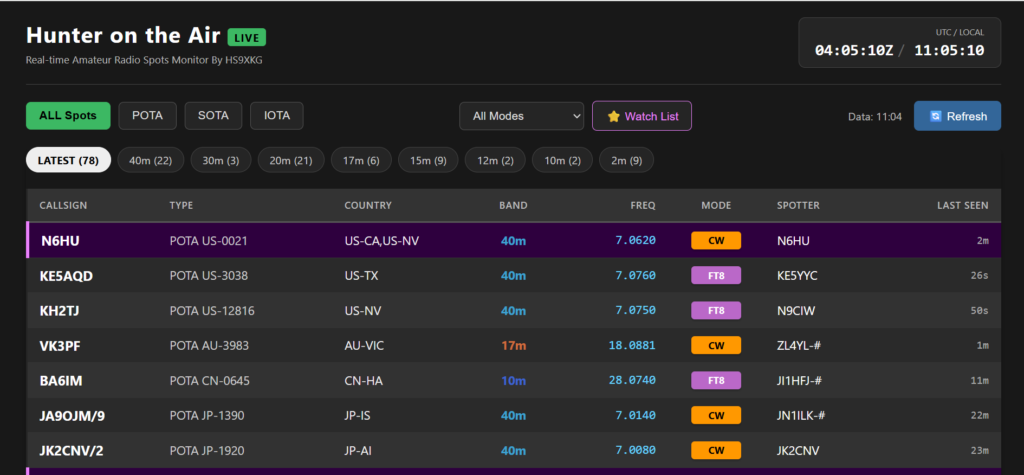Select the IOTA spots filter
This screenshot has height=475, width=1024.
point(277,115)
